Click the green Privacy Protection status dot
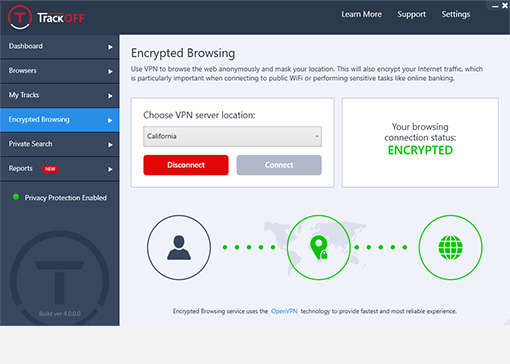The image size is (510, 364). (16, 197)
